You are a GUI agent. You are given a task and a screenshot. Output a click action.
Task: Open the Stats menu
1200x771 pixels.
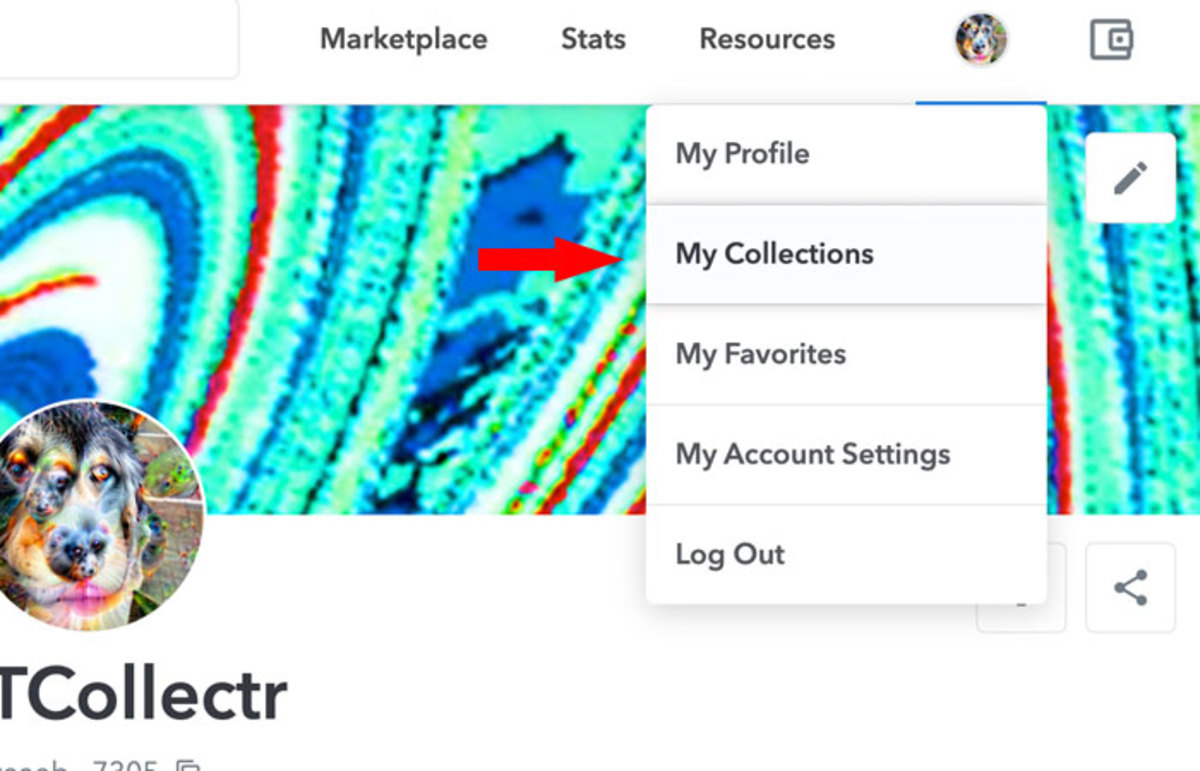(593, 40)
